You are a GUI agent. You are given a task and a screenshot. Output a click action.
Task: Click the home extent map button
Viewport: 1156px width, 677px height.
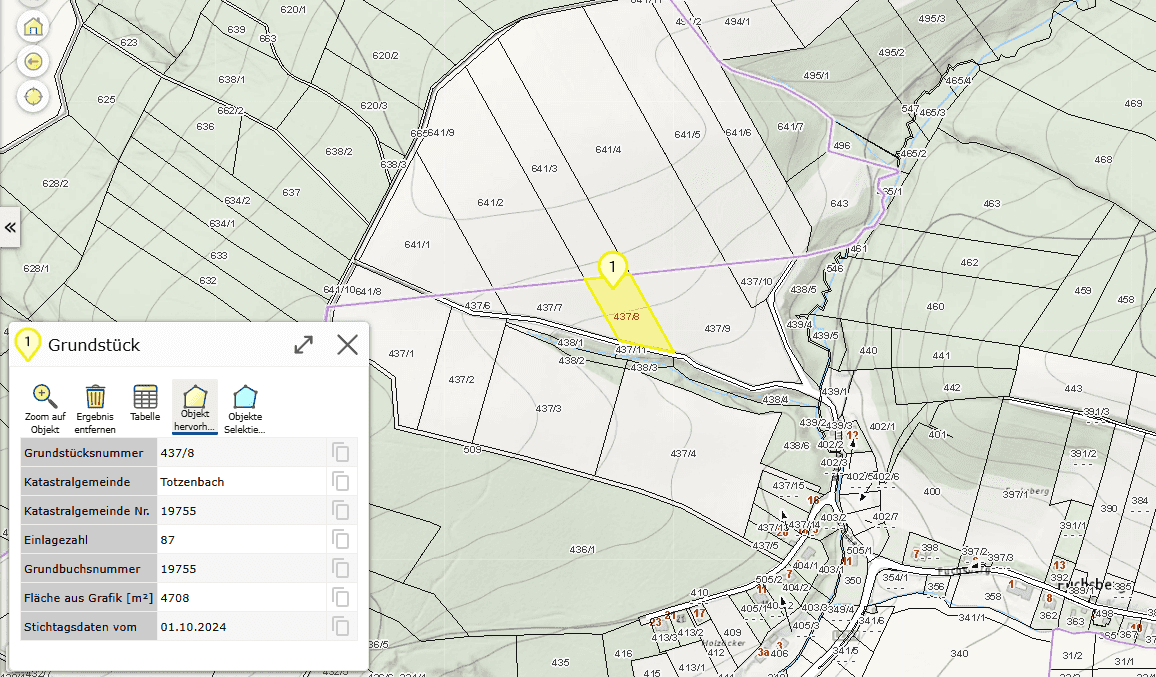33,26
